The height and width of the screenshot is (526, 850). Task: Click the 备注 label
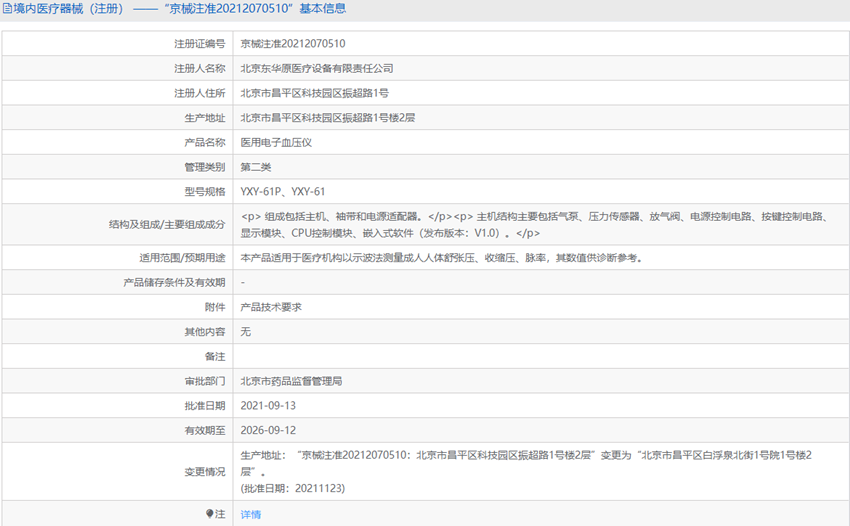[x=215, y=357]
